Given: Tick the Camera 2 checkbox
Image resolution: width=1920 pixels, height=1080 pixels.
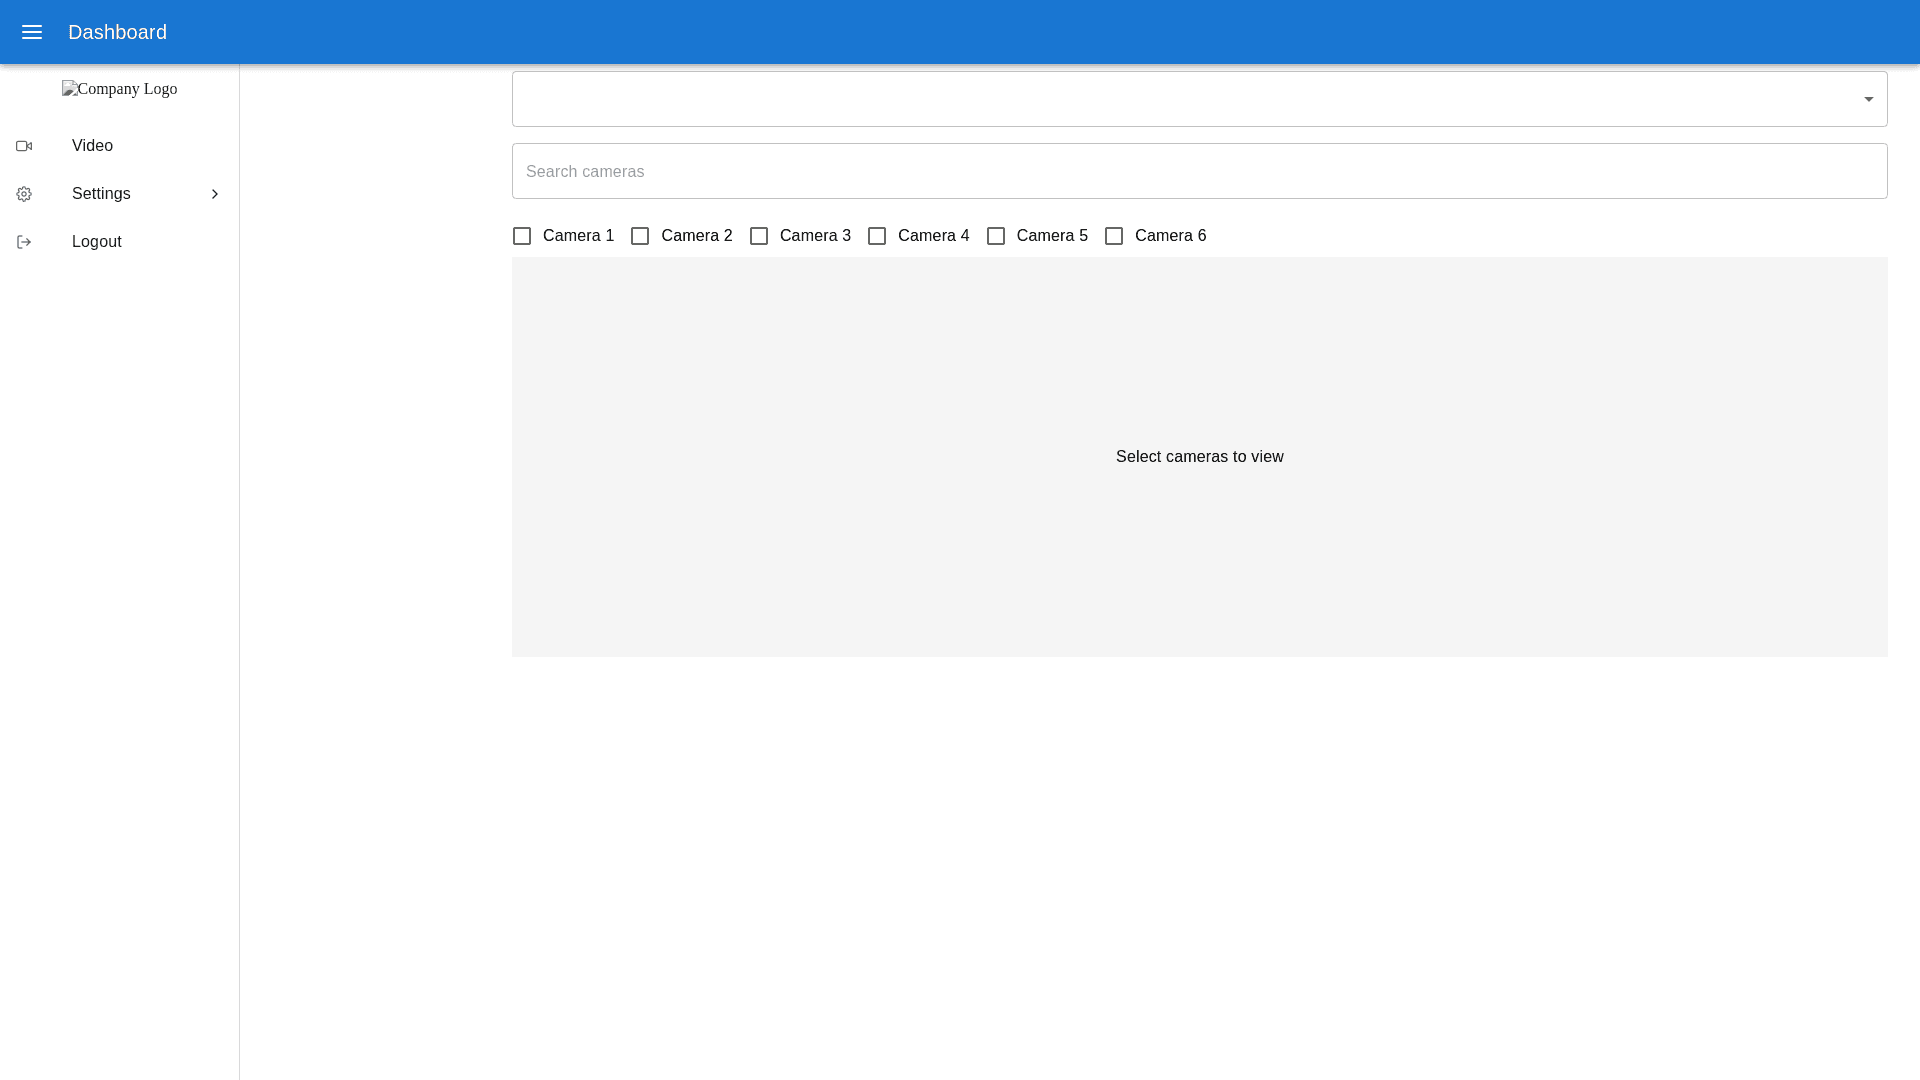Looking at the screenshot, I should (640, 236).
